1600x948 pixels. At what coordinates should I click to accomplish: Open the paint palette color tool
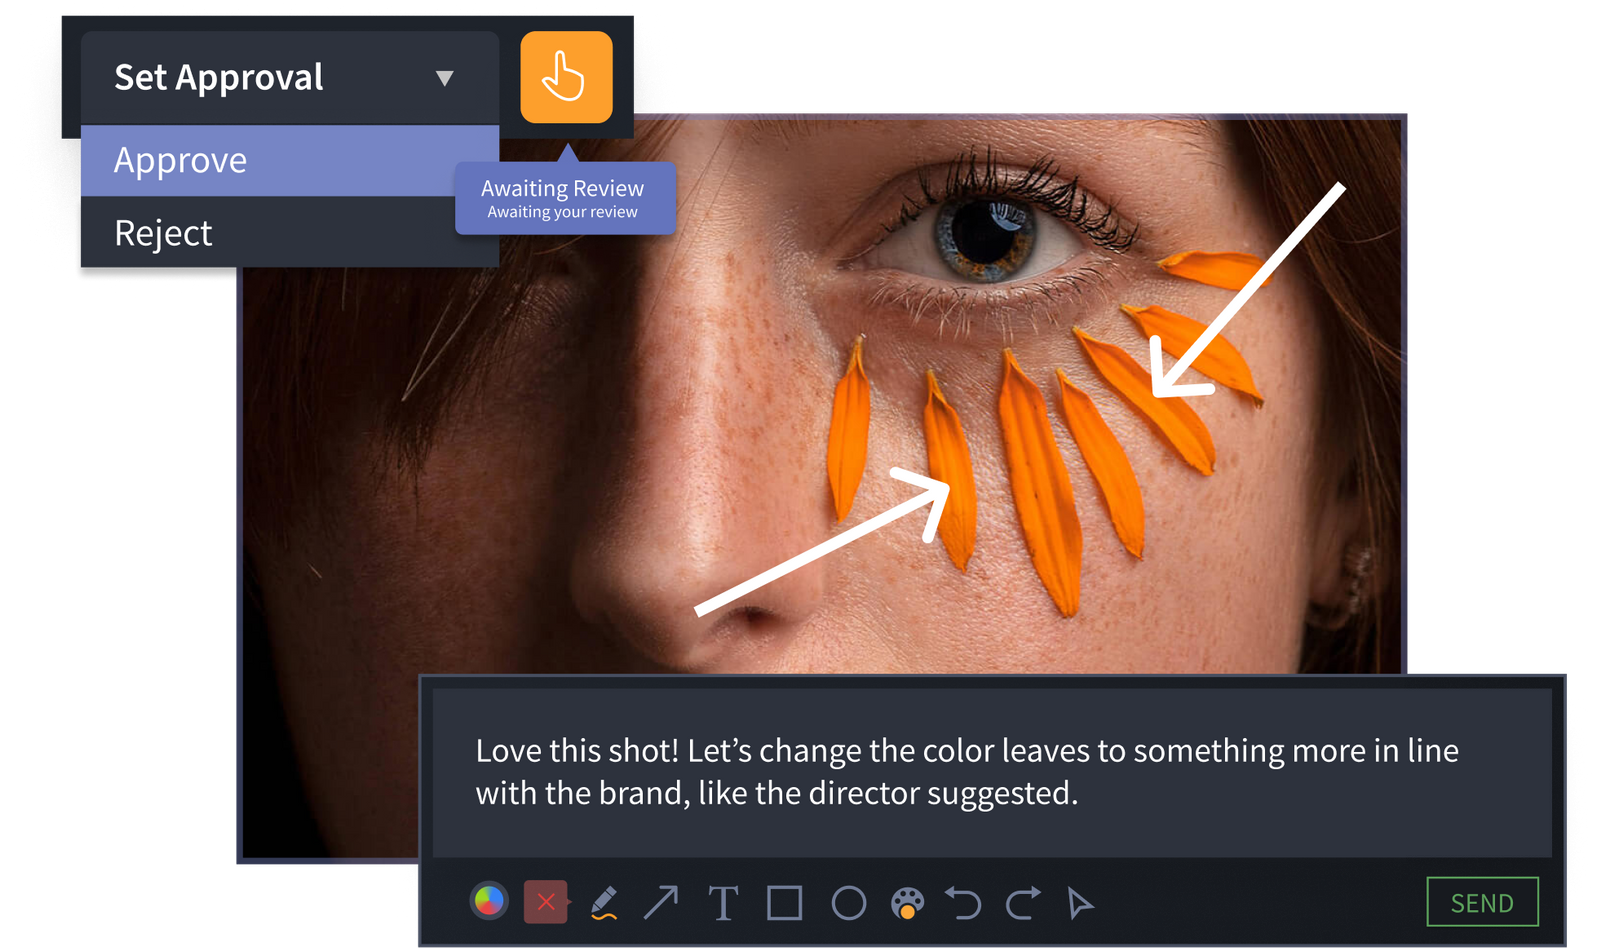click(x=907, y=903)
